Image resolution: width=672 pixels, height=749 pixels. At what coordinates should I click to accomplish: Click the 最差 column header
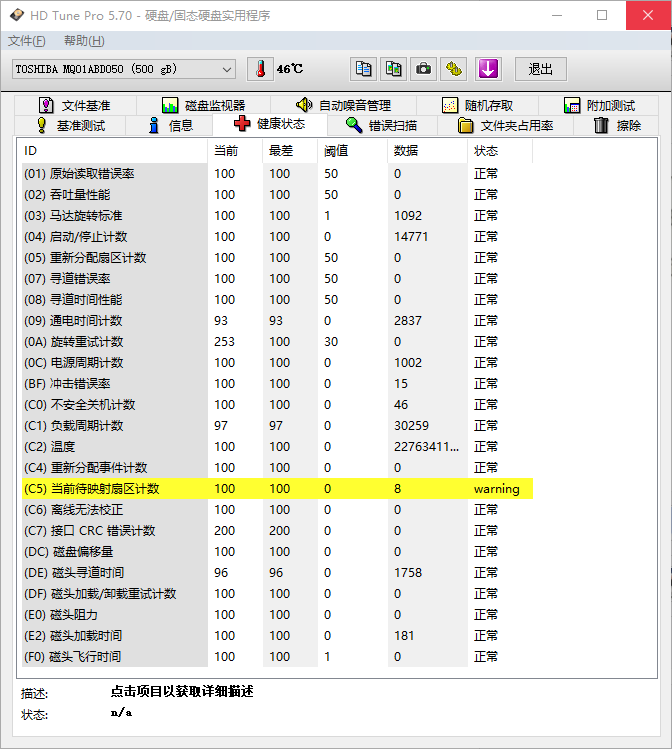pyautogui.click(x=290, y=151)
